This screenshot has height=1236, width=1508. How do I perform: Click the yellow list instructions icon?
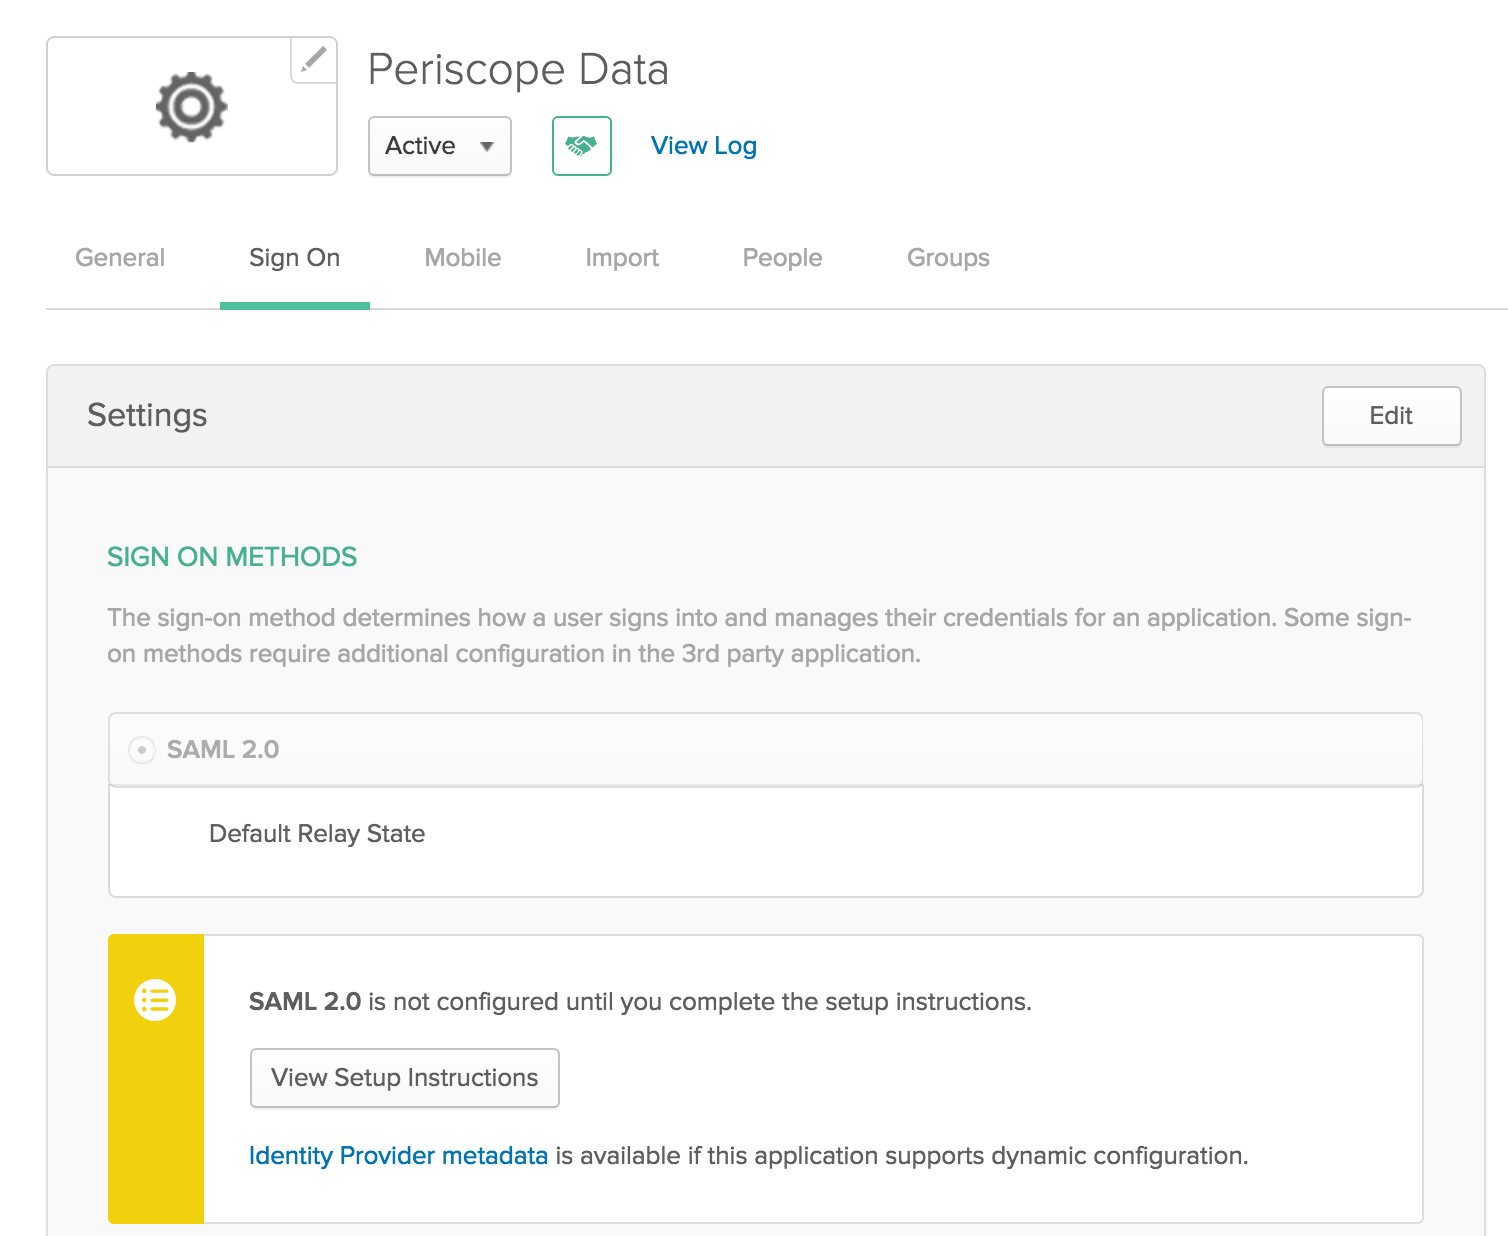(155, 1000)
